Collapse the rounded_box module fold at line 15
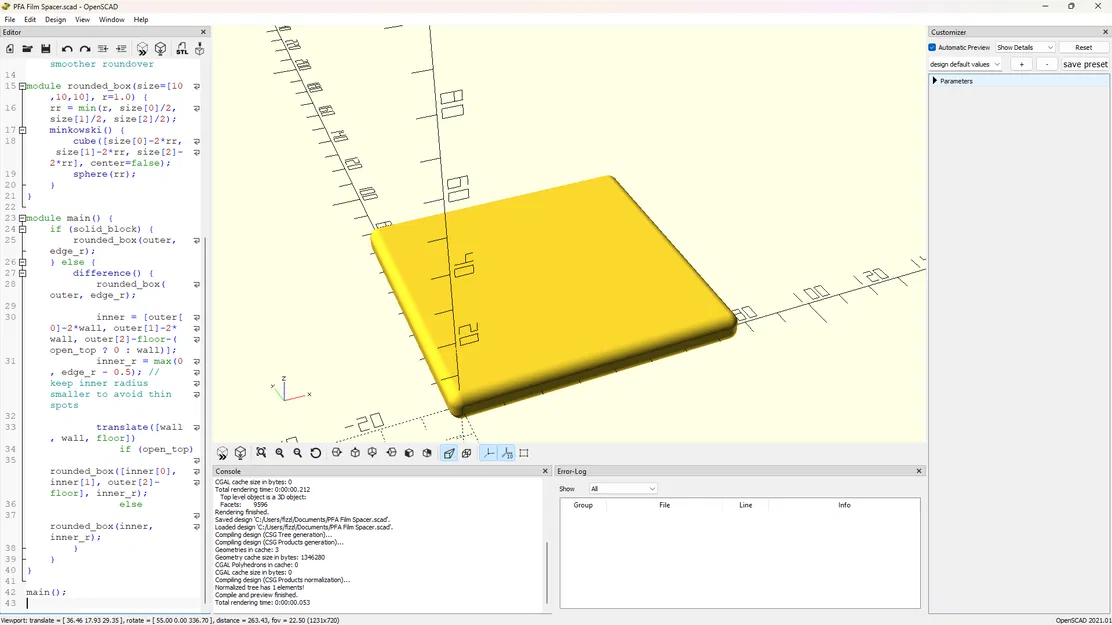This screenshot has width=1112, height=625. tap(23, 86)
